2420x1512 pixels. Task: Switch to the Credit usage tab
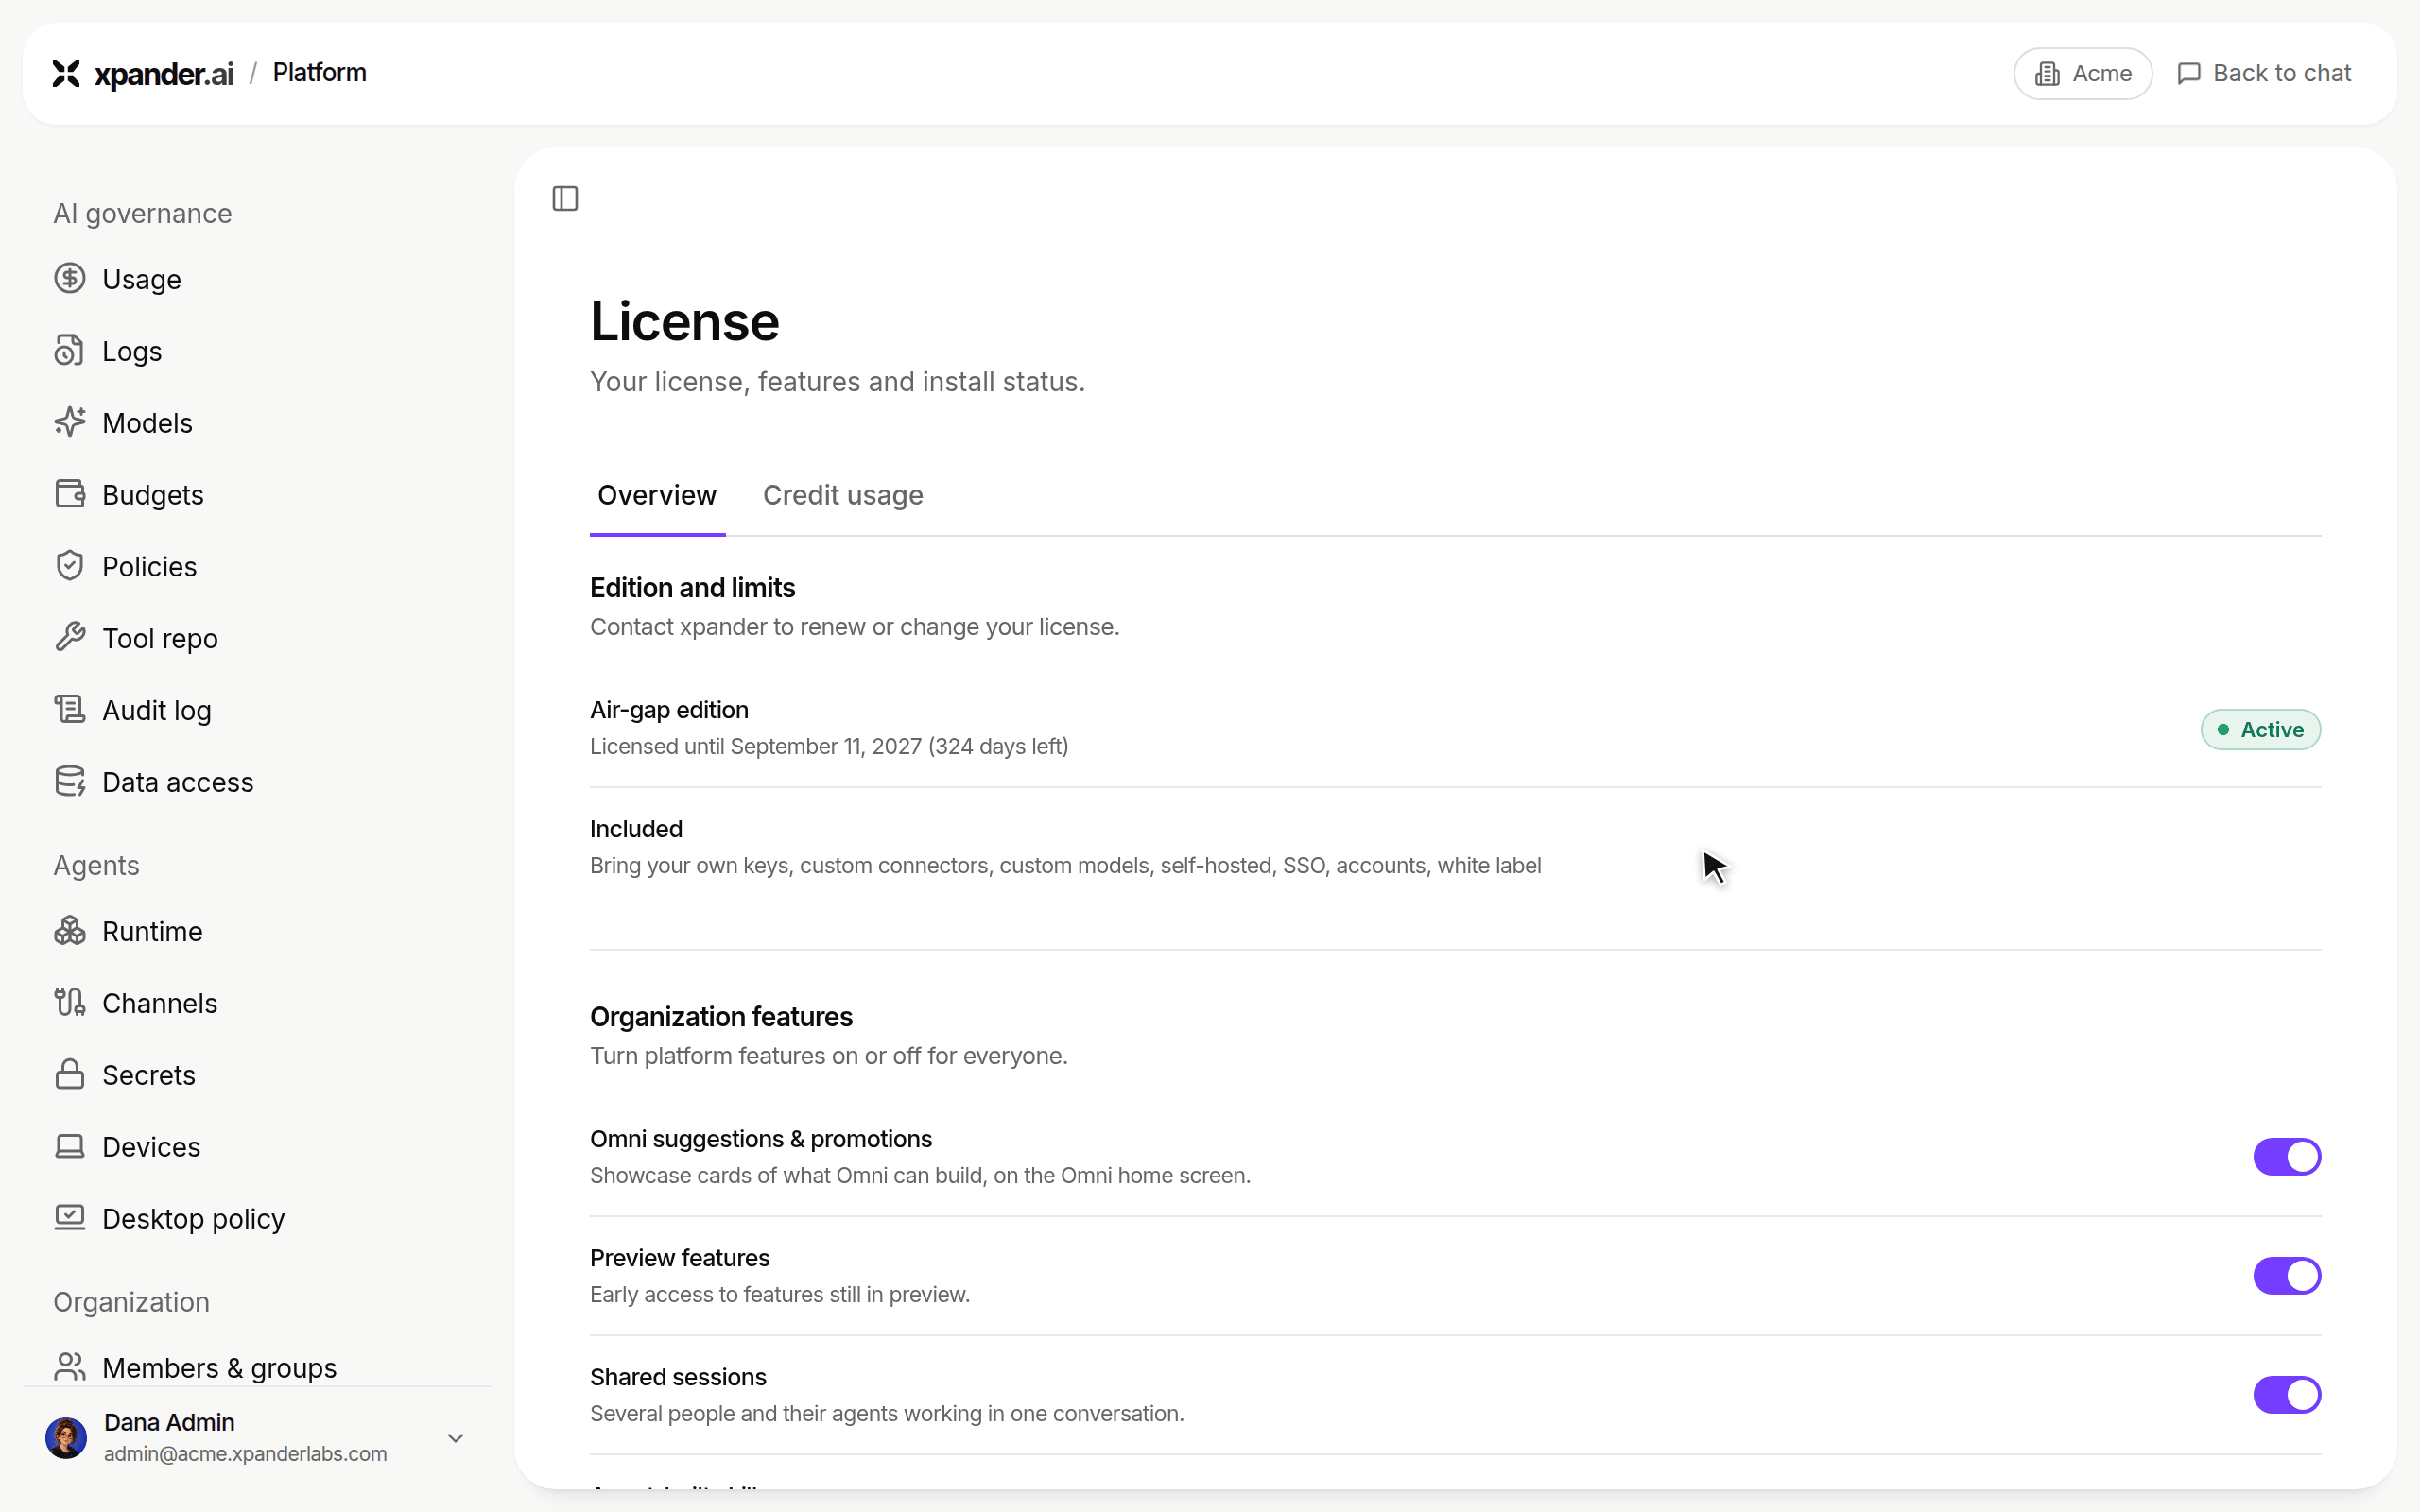(x=843, y=495)
